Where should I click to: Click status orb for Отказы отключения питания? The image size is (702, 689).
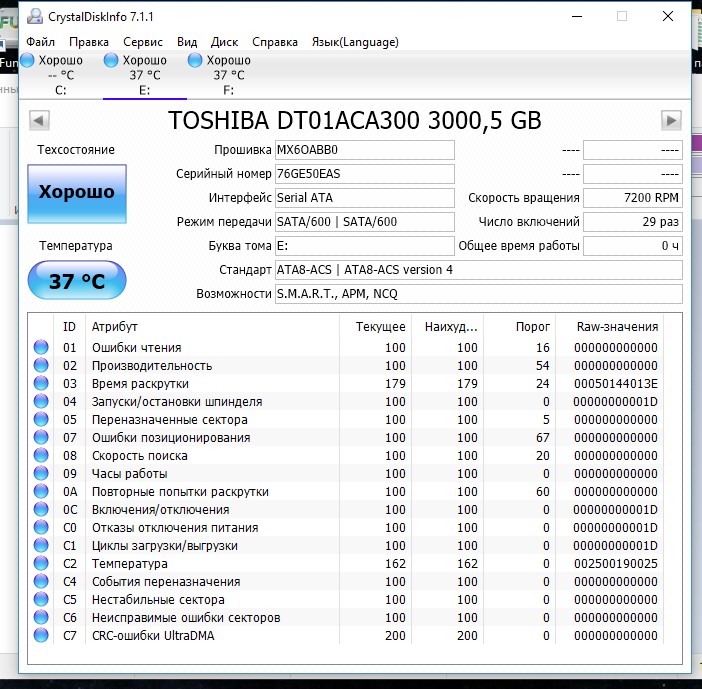click(x=41, y=527)
